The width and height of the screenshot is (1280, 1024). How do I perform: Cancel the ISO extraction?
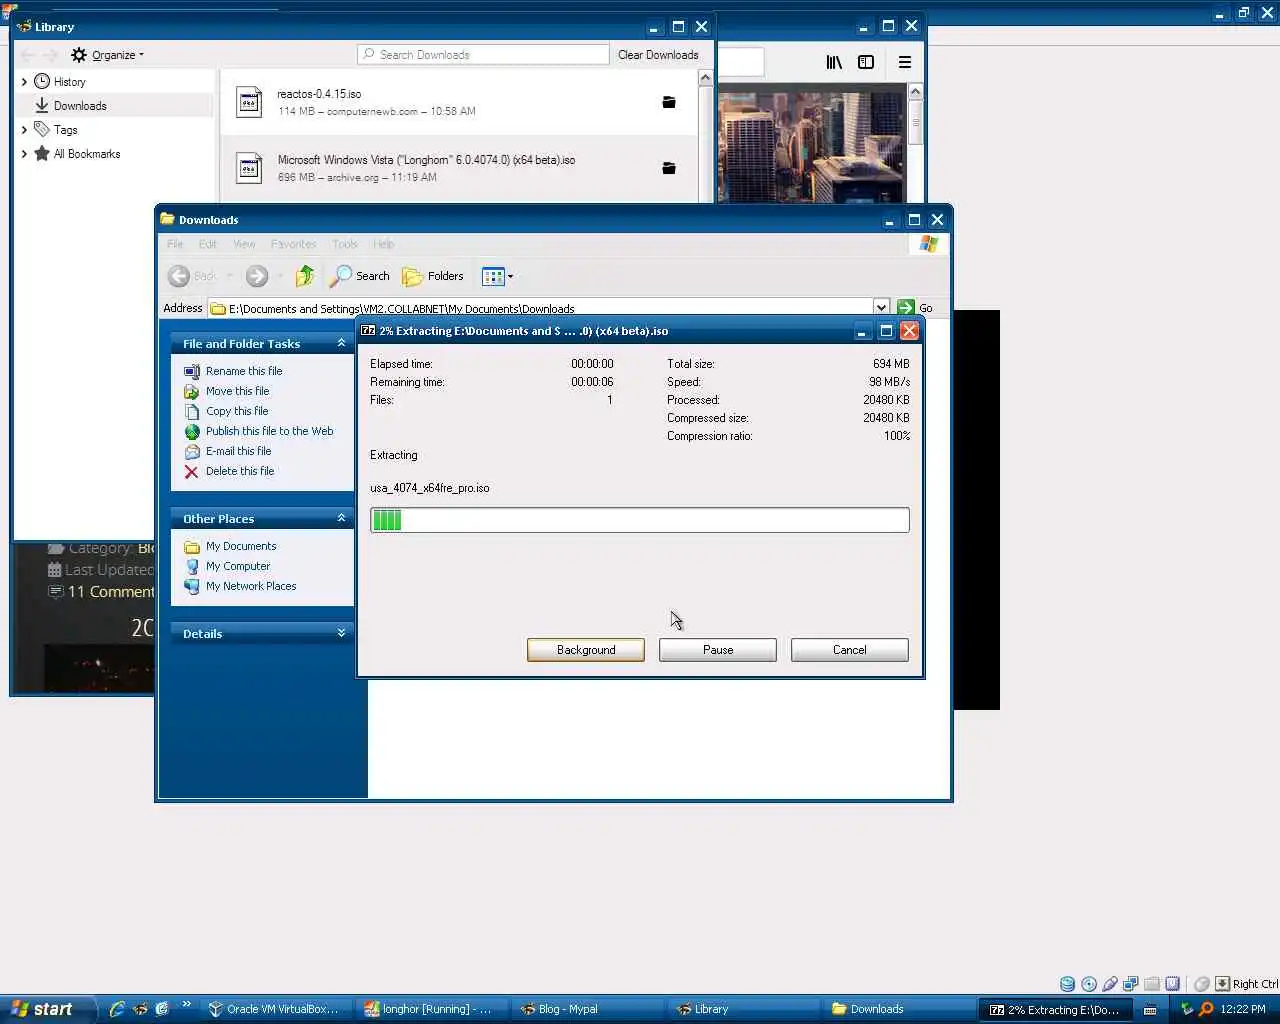(x=850, y=650)
